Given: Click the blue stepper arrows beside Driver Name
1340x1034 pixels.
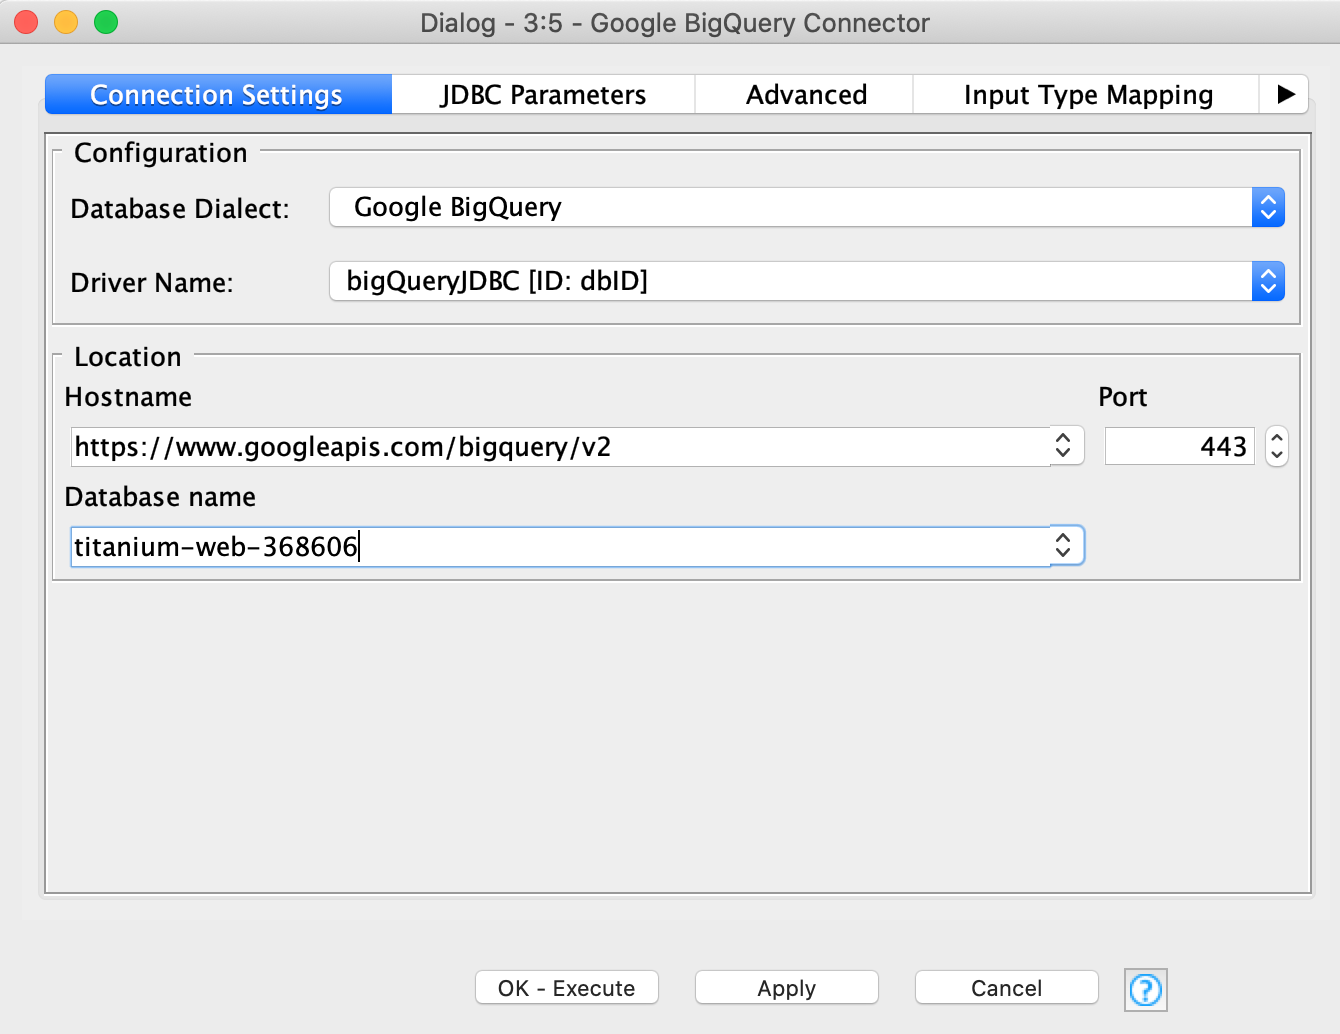Looking at the screenshot, I should 1267,281.
